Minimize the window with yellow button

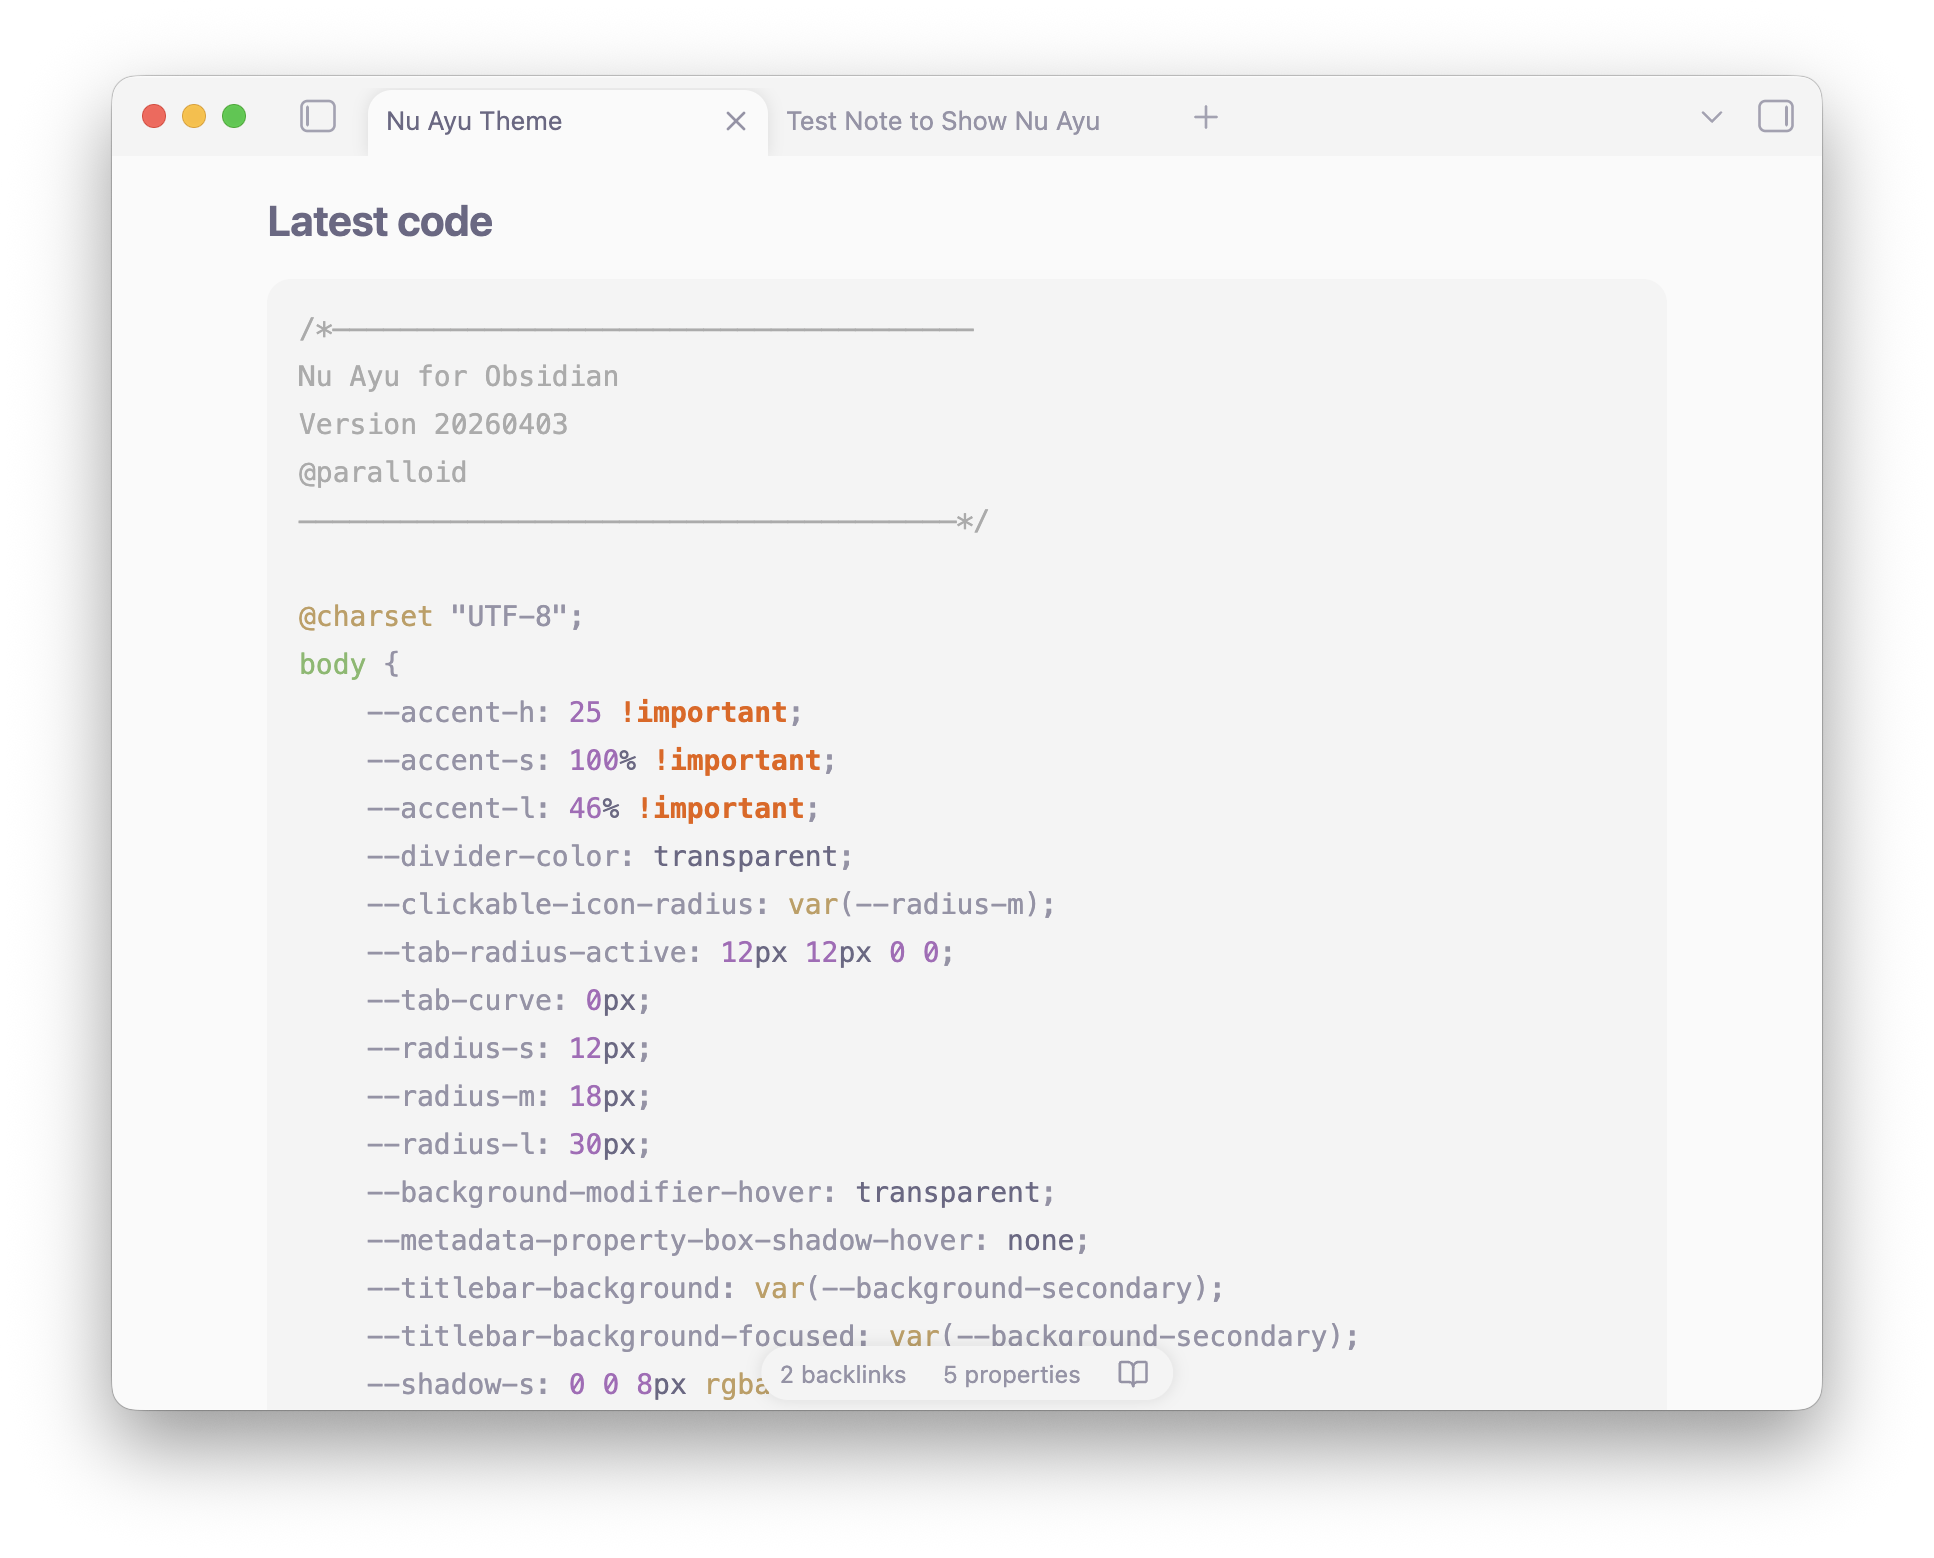[194, 117]
